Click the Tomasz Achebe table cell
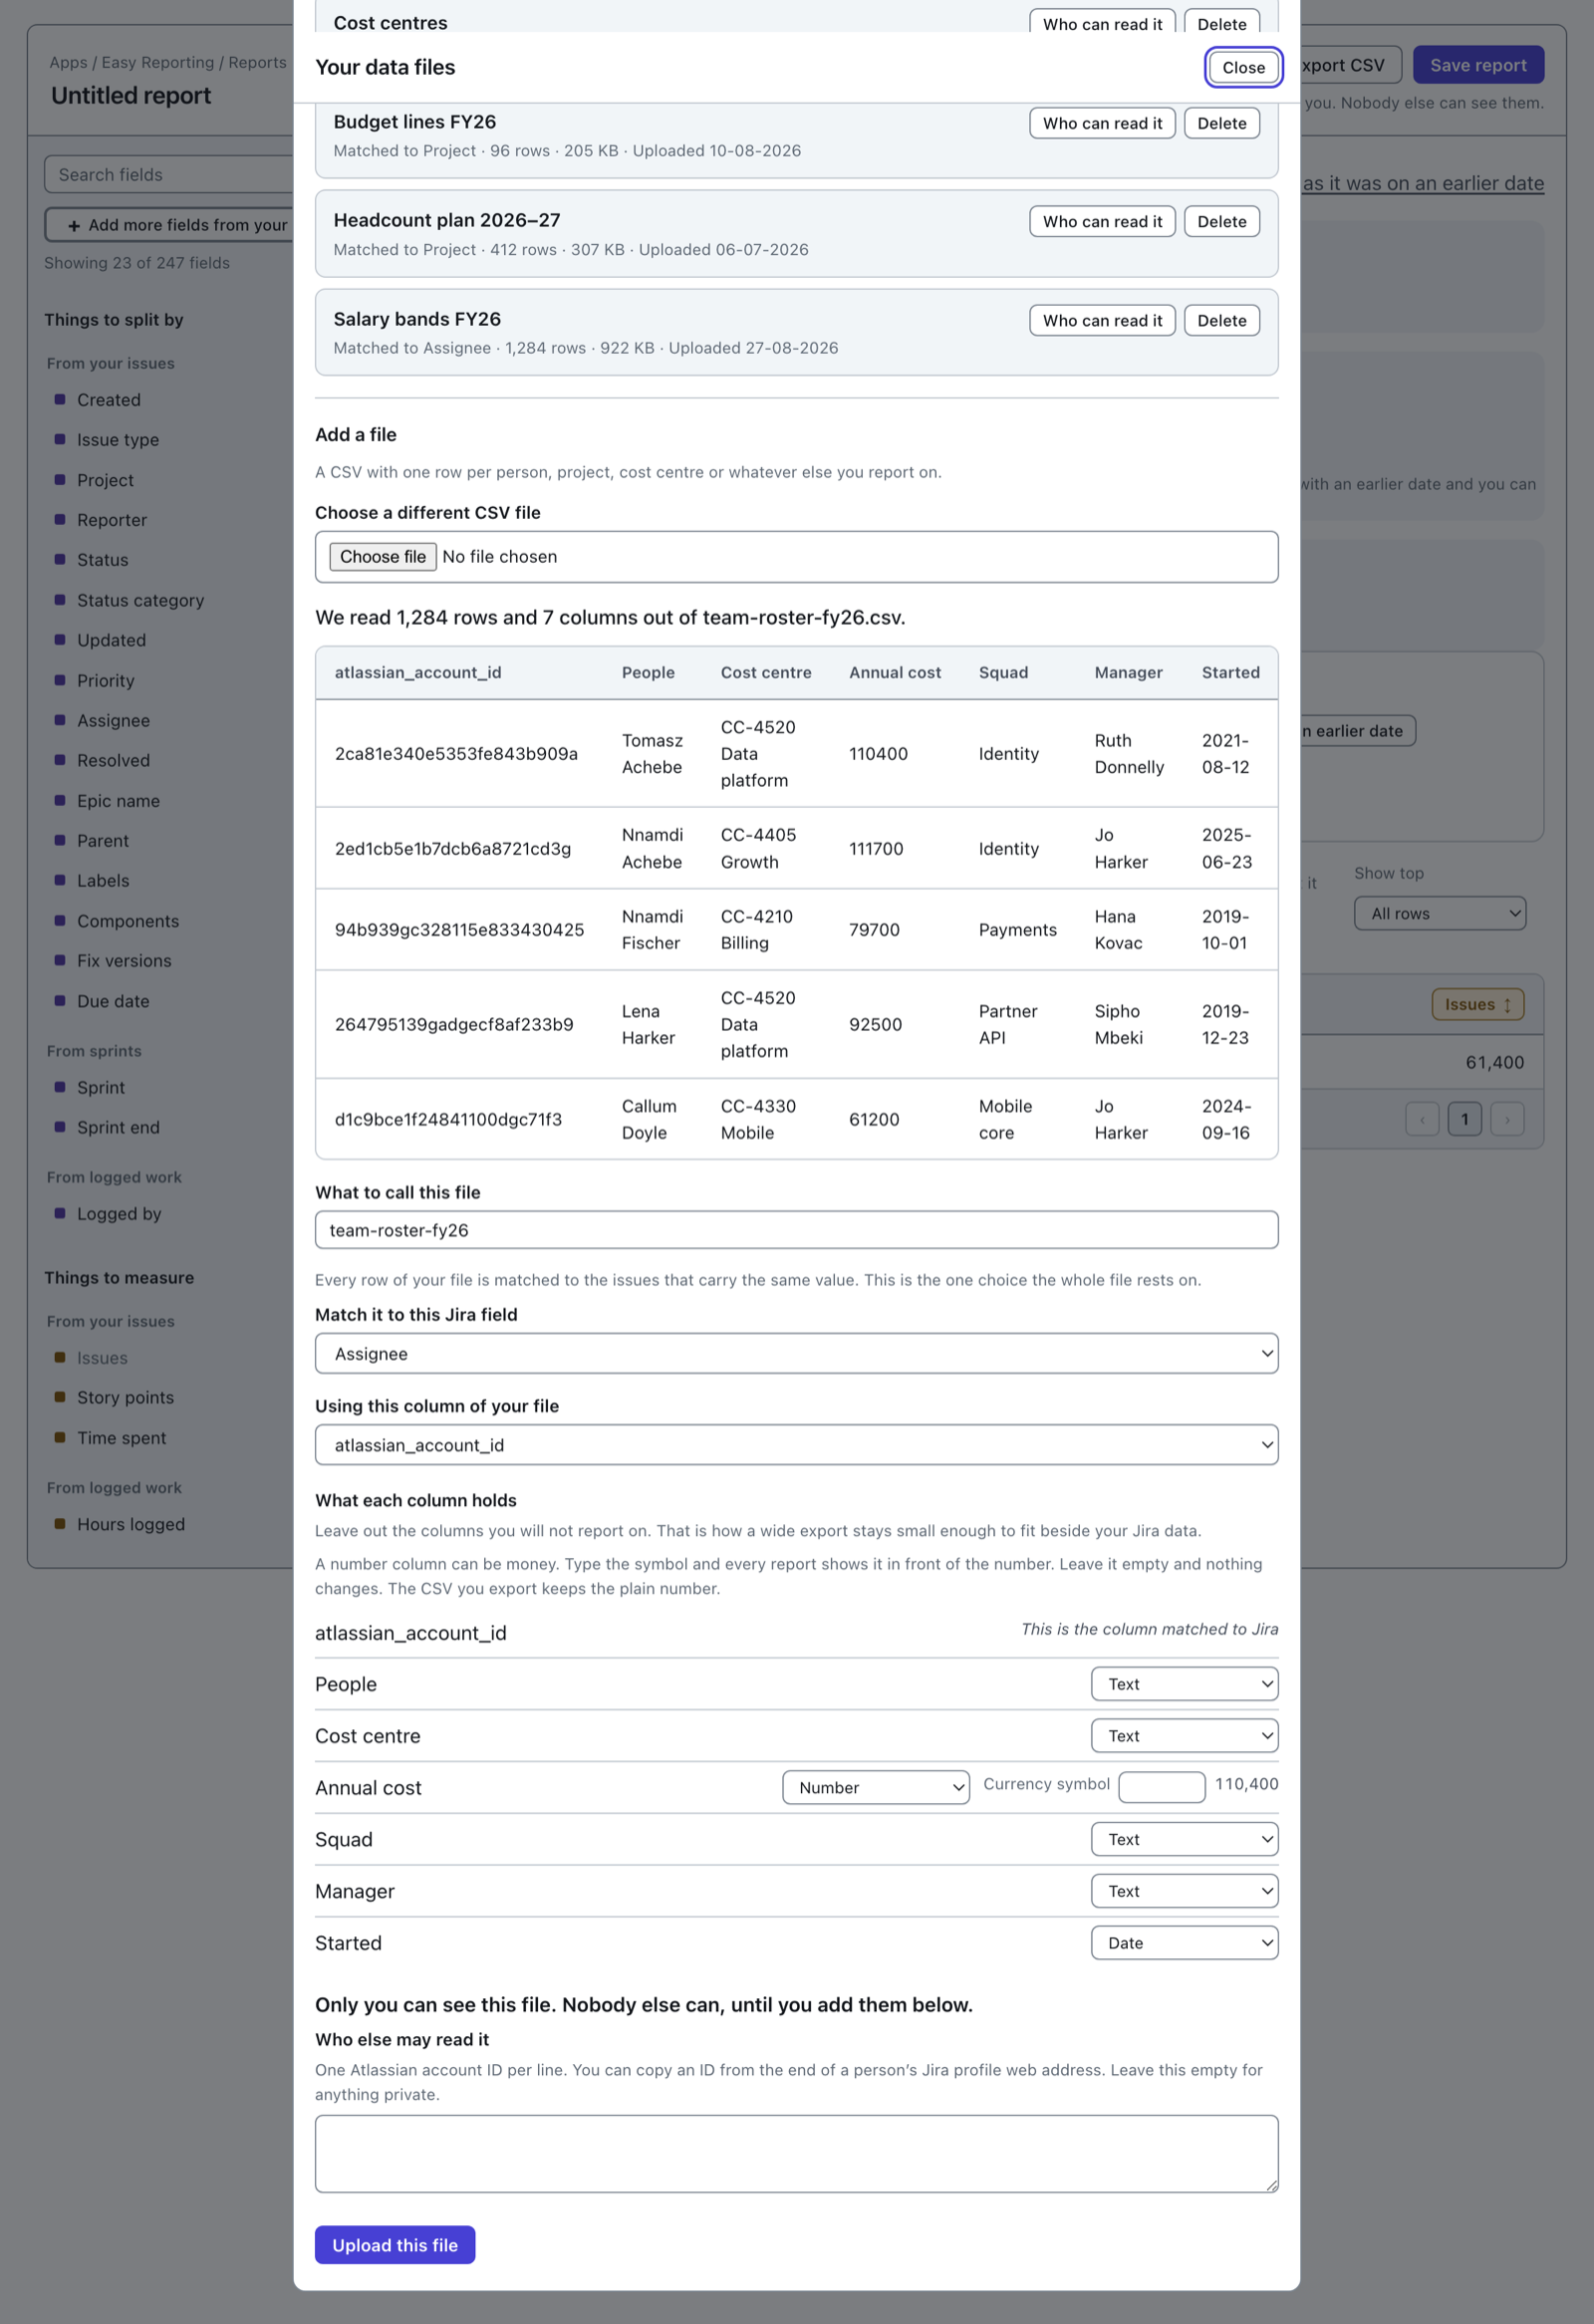Screen dimensions: 1594x2324 pyautogui.click(x=652, y=753)
